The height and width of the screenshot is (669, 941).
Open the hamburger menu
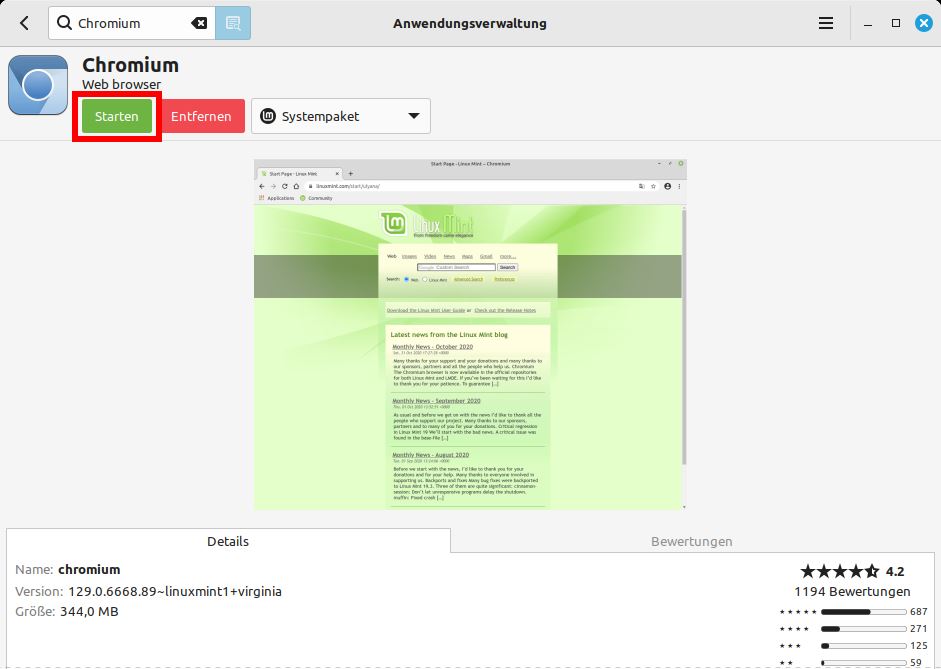[826, 22]
